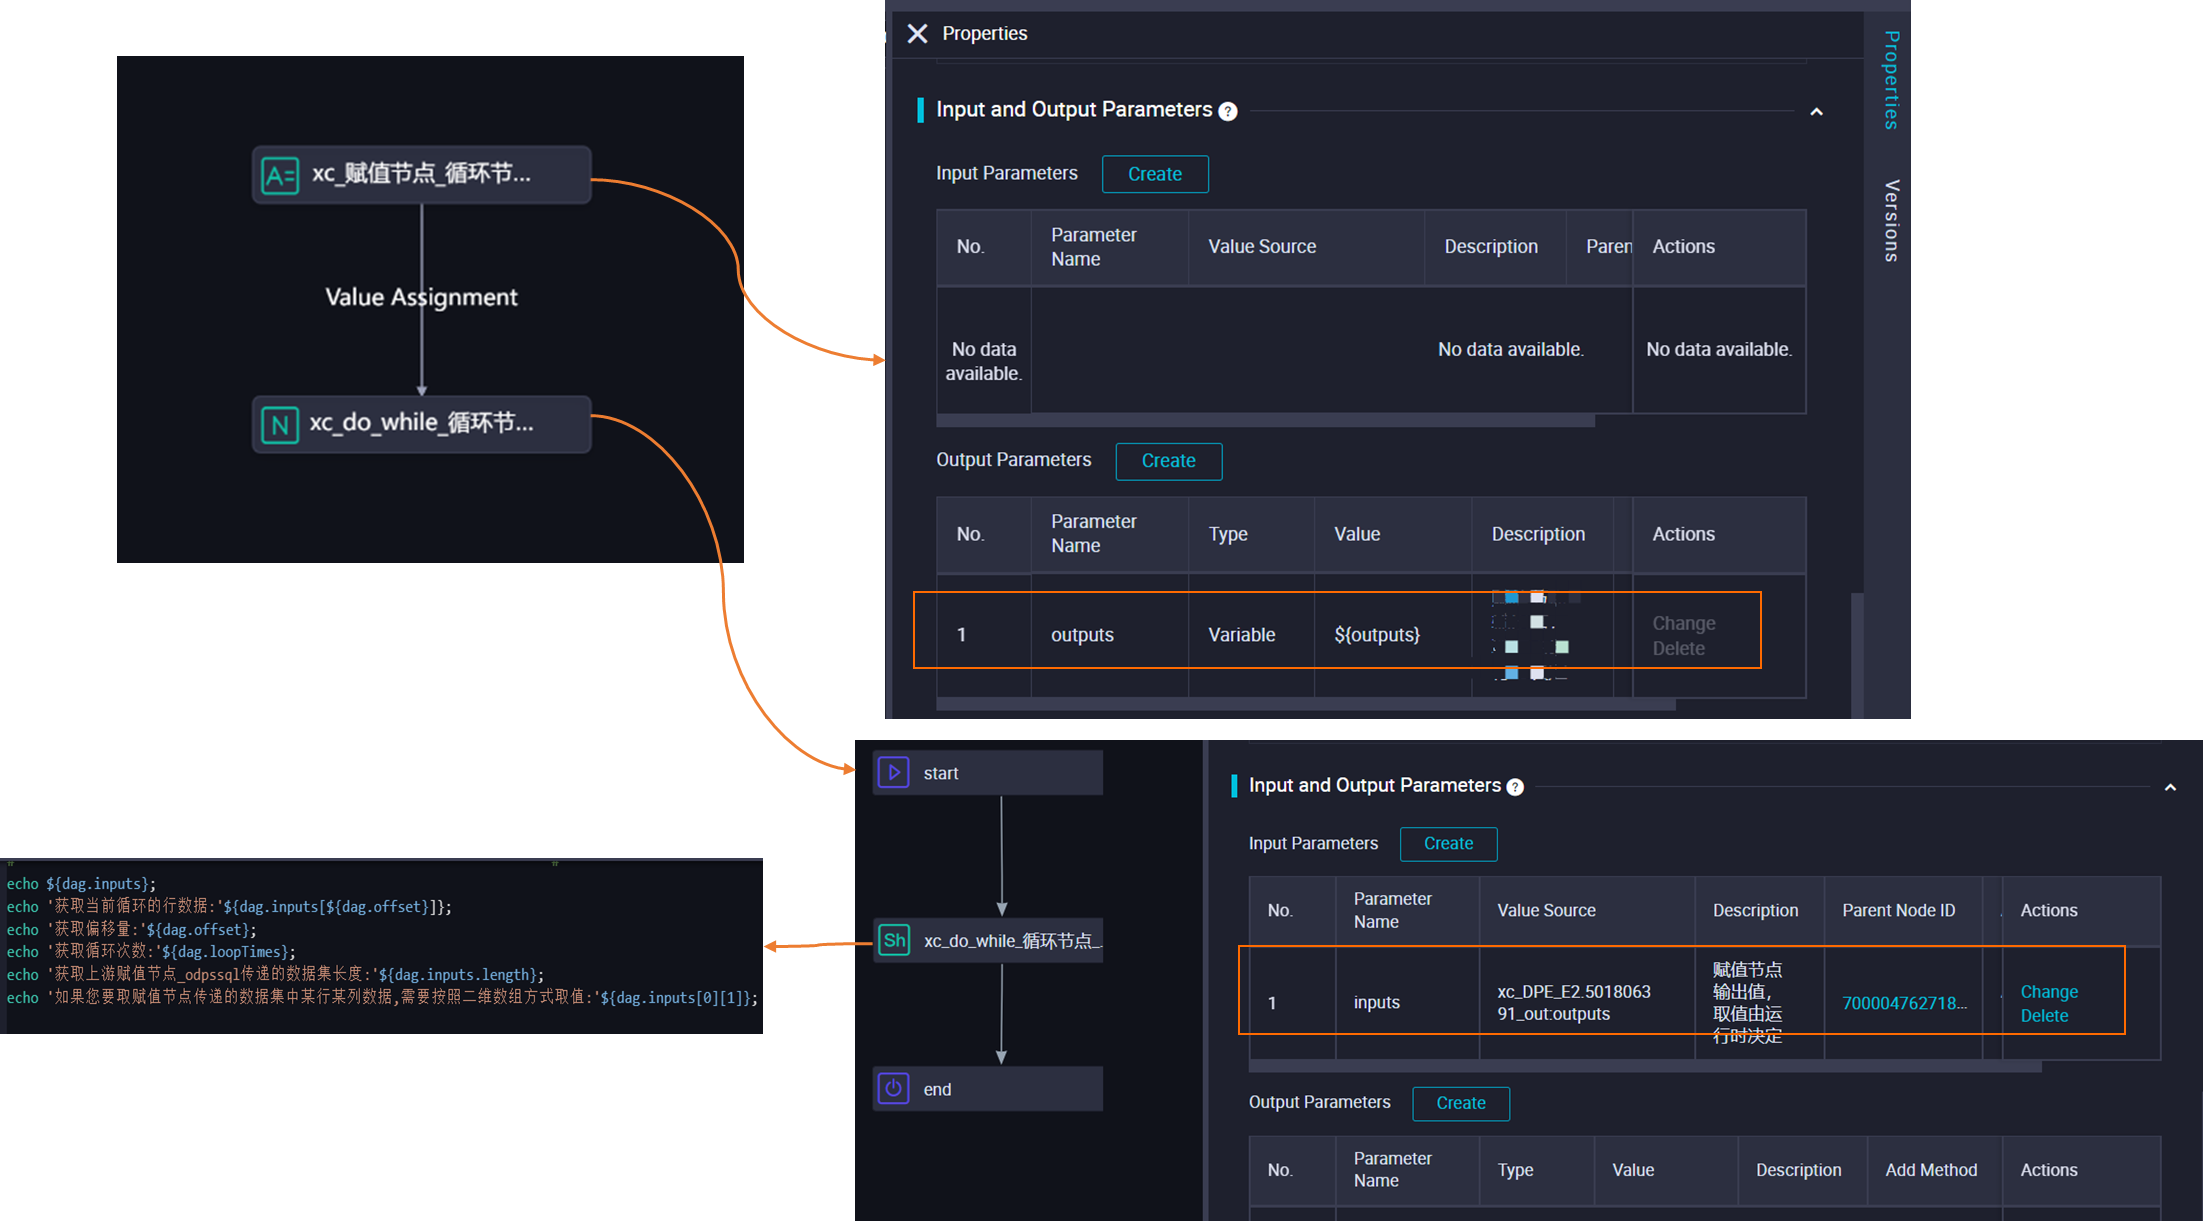The width and height of the screenshot is (2203, 1221).
Task: Collapse the upper Input and Output Parameters section
Action: point(1817,112)
